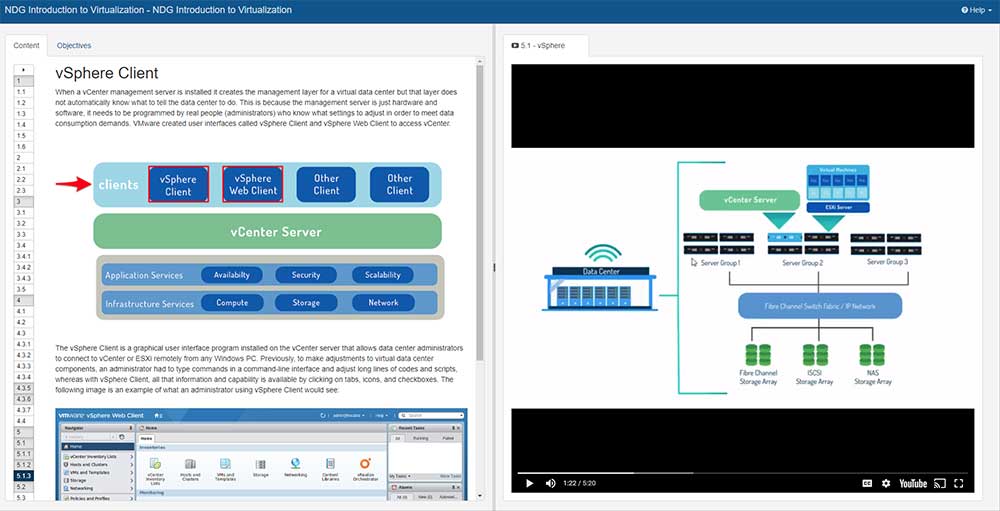
Task: Select the highlighted subsection 5.1.3
Action: tap(24, 476)
